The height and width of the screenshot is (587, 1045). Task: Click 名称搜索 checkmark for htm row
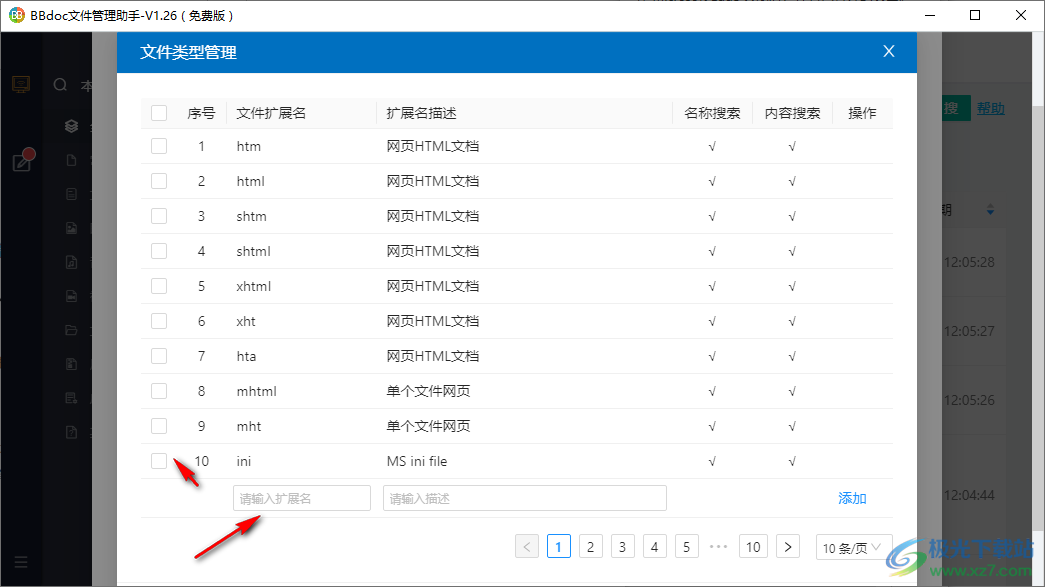tap(712, 146)
